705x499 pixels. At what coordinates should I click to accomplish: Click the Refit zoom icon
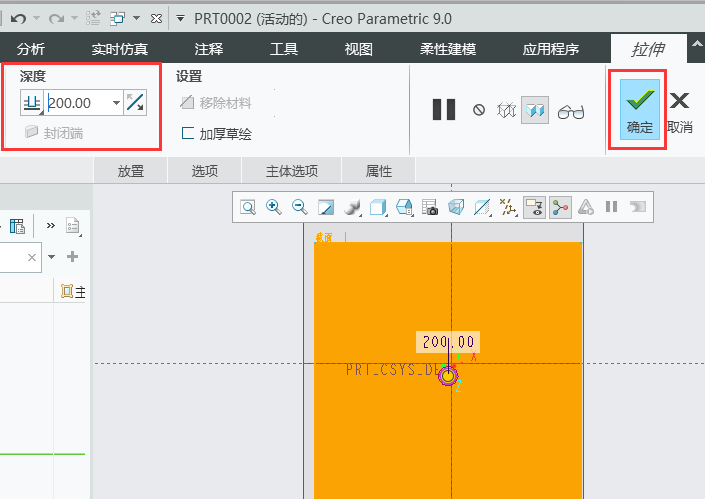pyautogui.click(x=246, y=207)
